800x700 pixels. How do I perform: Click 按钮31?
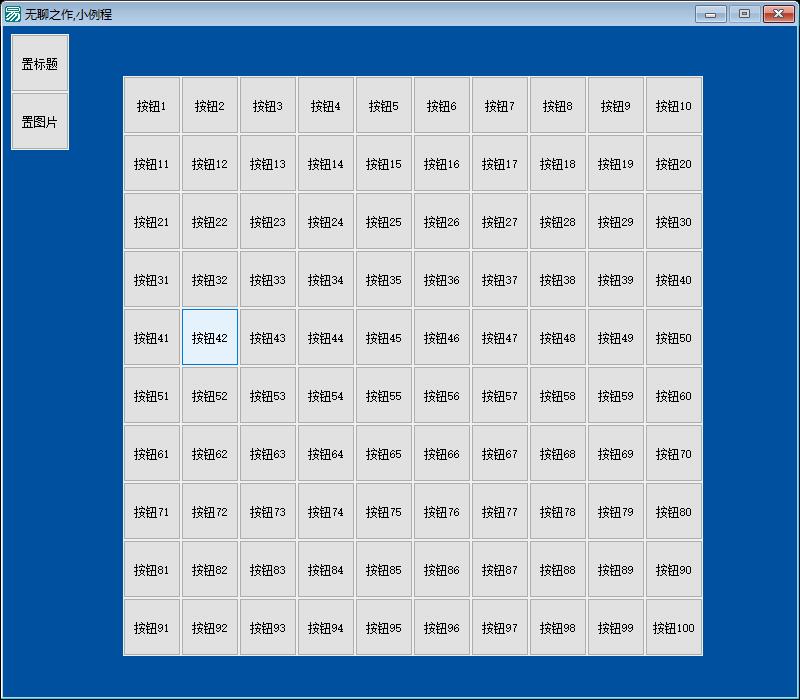[x=152, y=279]
